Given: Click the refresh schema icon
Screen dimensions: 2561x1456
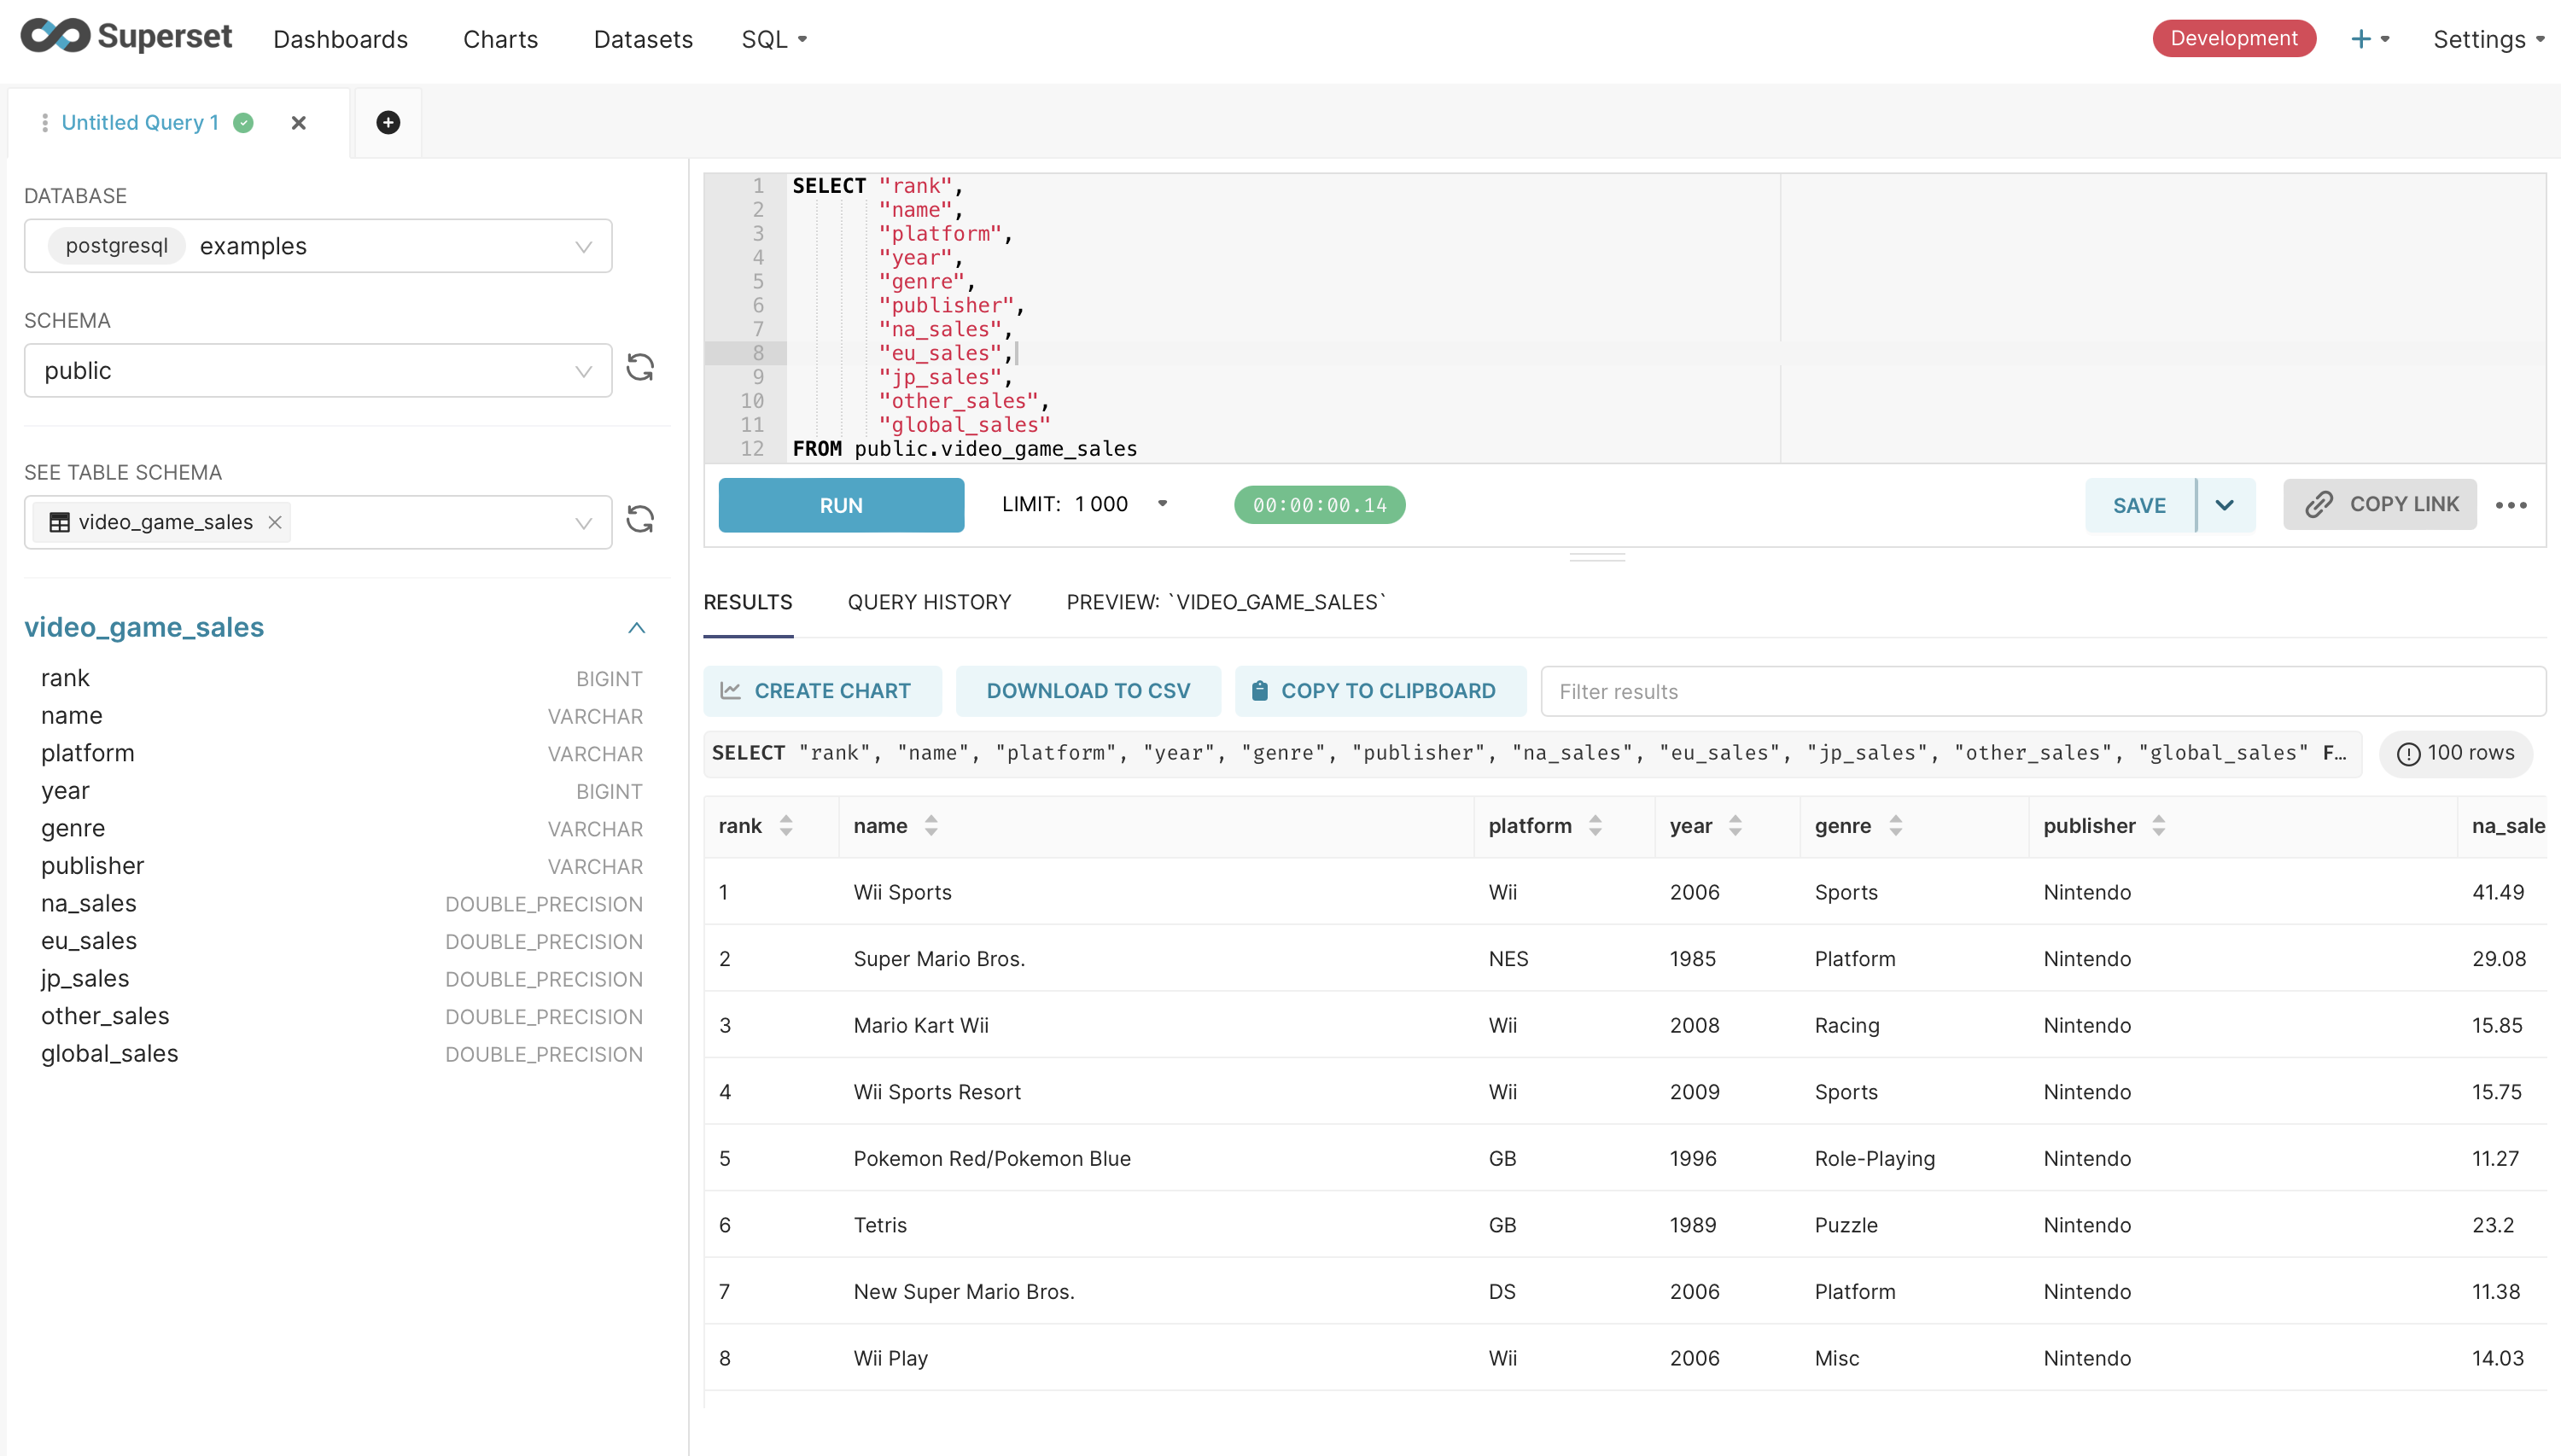Looking at the screenshot, I should coord(642,370).
